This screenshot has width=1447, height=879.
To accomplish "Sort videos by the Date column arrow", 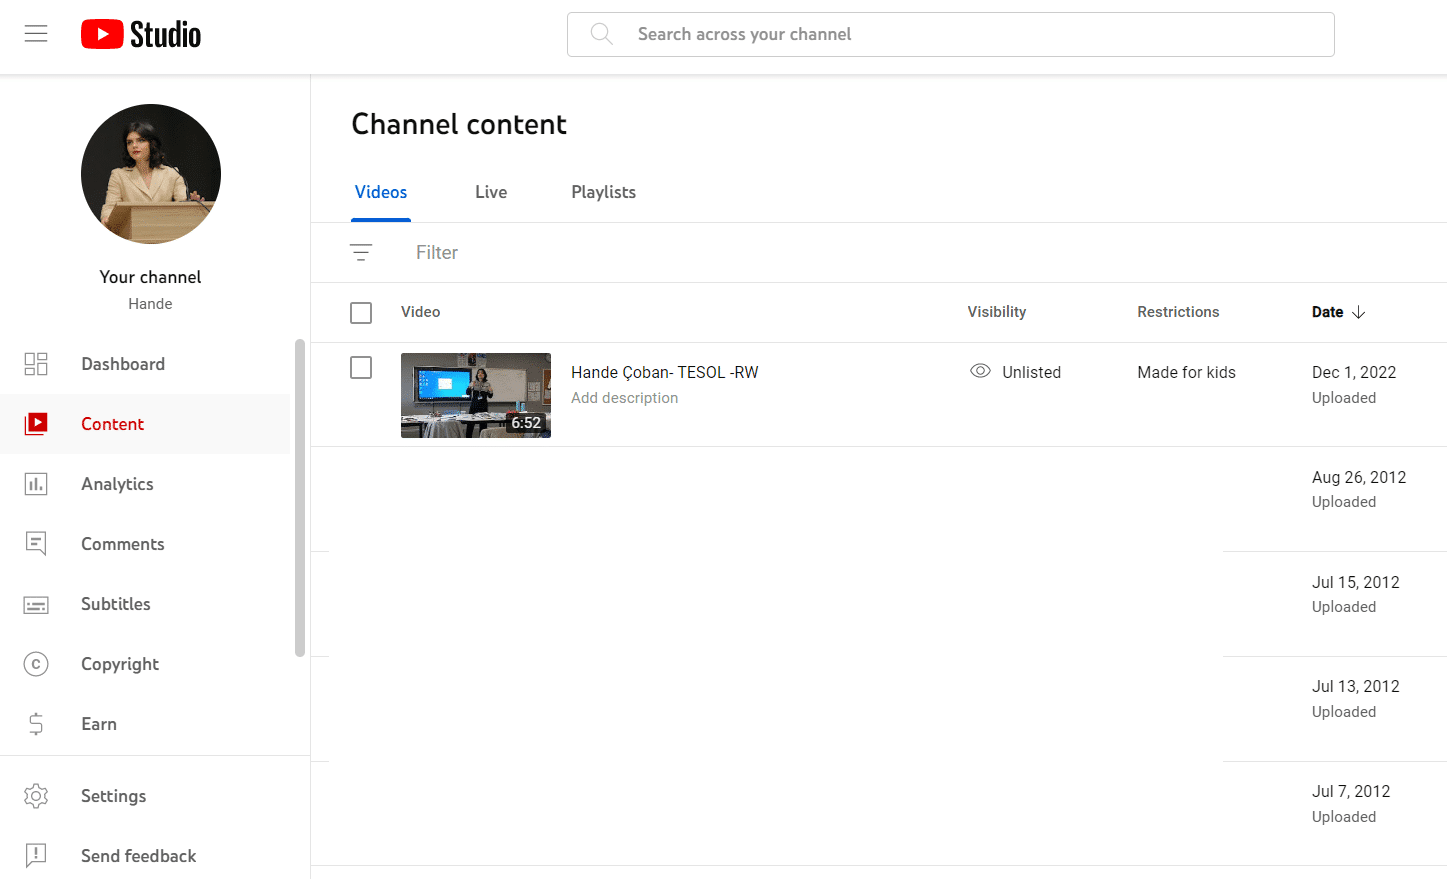I will [x=1358, y=312].
